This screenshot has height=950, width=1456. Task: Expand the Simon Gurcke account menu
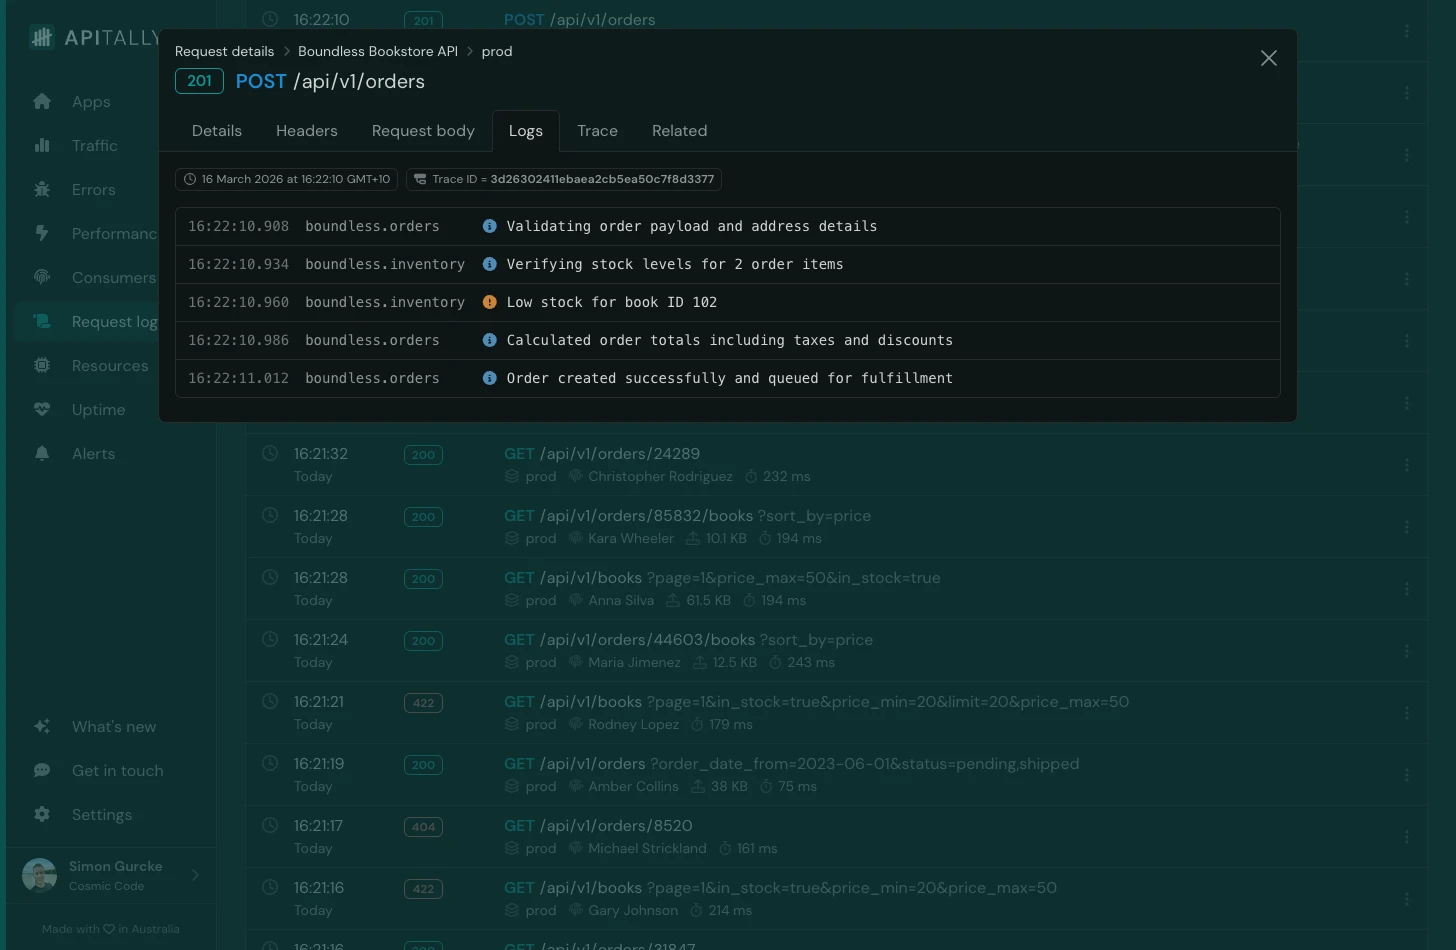[x=110, y=875]
